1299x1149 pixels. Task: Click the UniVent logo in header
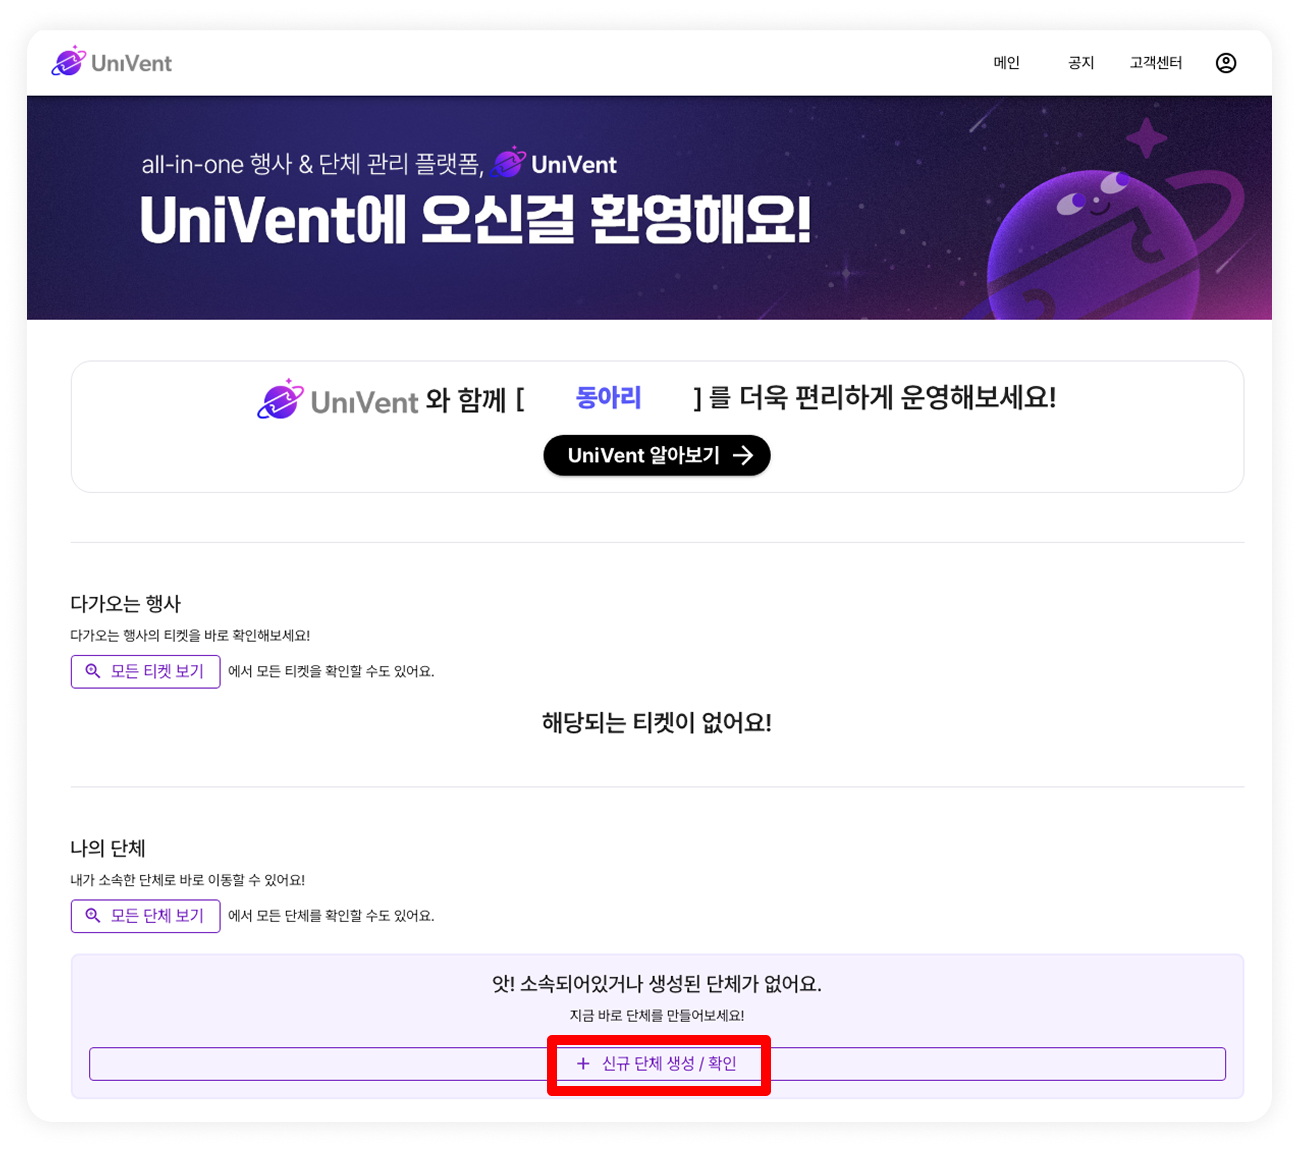click(111, 62)
